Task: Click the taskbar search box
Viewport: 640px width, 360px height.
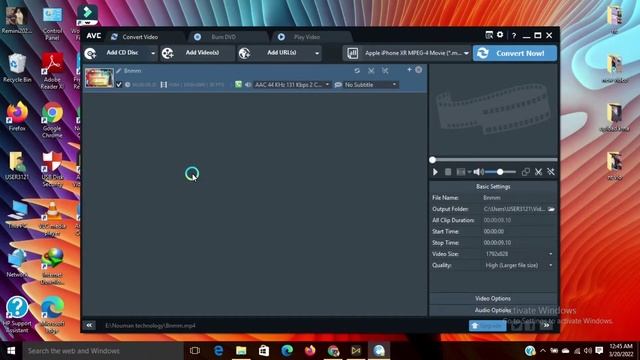Action: click(103, 351)
